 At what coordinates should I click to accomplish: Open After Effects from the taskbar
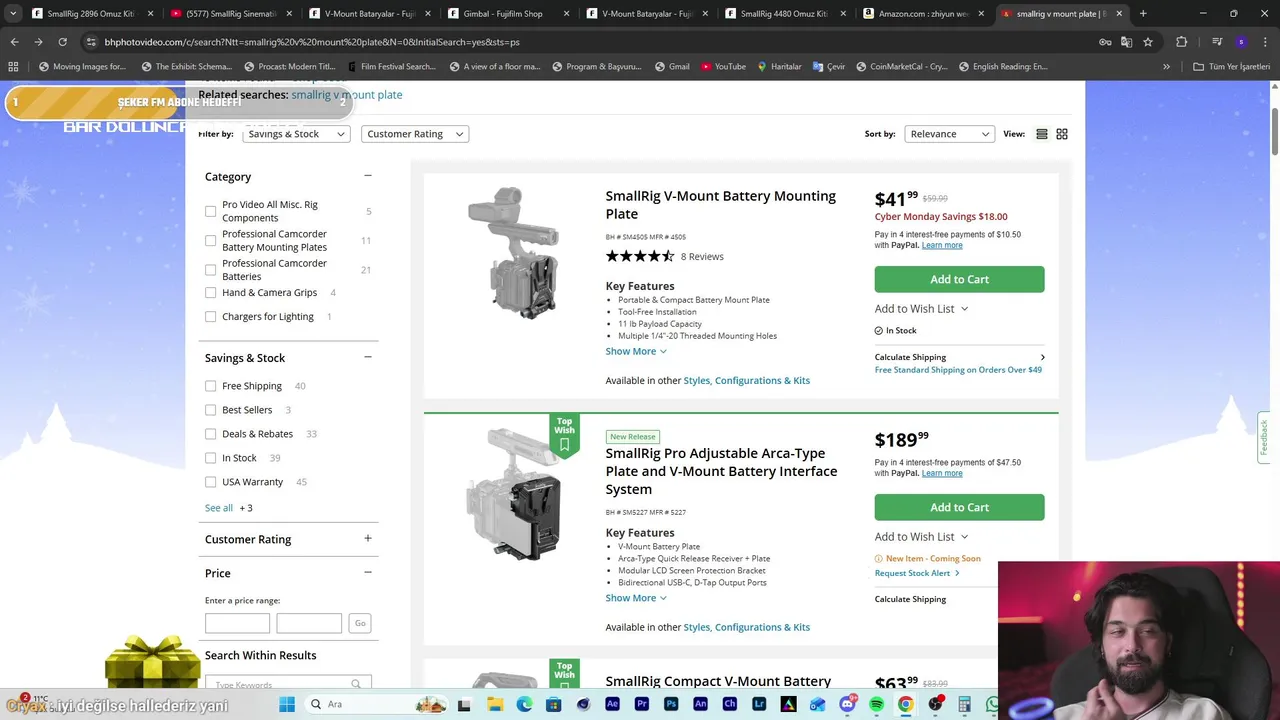[x=612, y=704]
